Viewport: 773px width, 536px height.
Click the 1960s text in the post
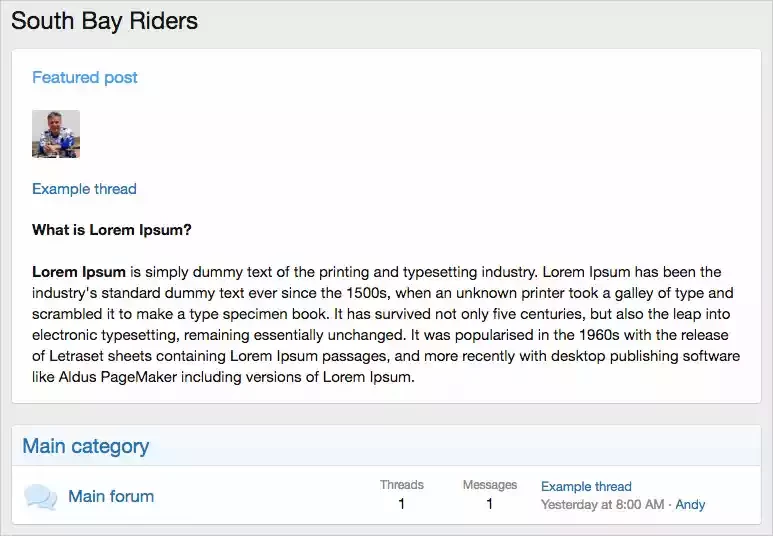click(x=599, y=335)
